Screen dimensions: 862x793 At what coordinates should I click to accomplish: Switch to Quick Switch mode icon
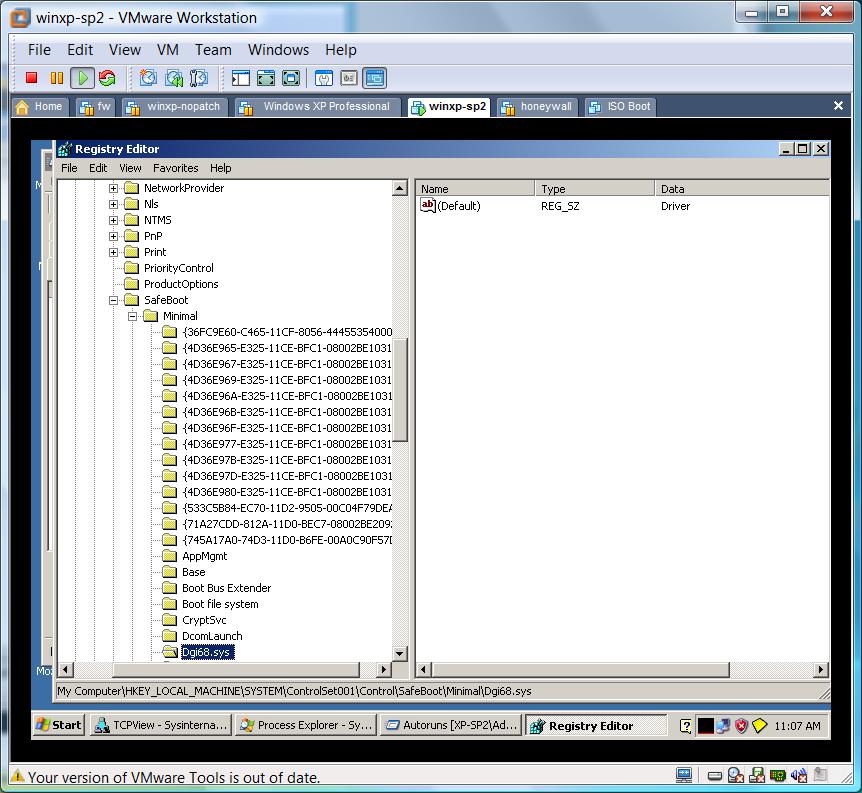pyautogui.click(x=266, y=78)
